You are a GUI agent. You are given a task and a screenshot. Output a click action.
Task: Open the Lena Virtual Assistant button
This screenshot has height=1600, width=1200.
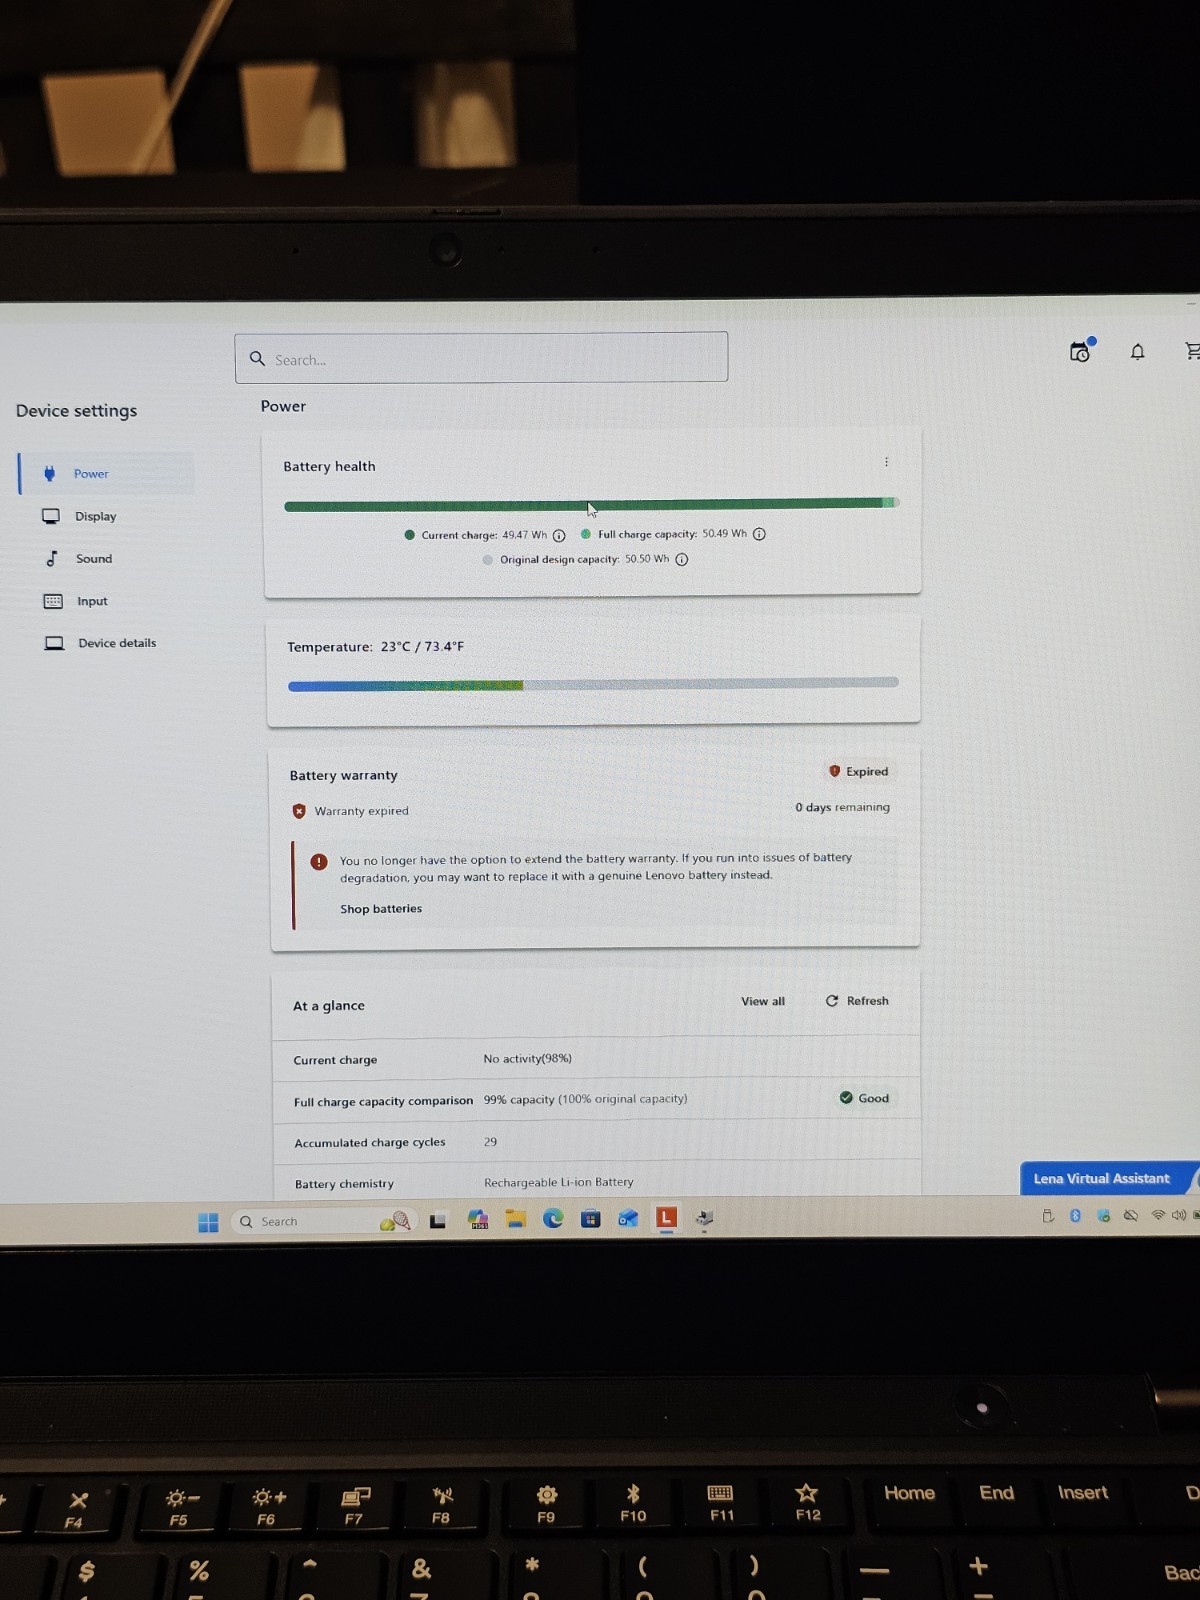coord(1108,1178)
